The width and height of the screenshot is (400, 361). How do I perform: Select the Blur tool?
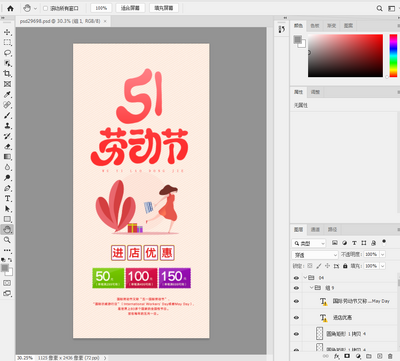tap(7, 167)
